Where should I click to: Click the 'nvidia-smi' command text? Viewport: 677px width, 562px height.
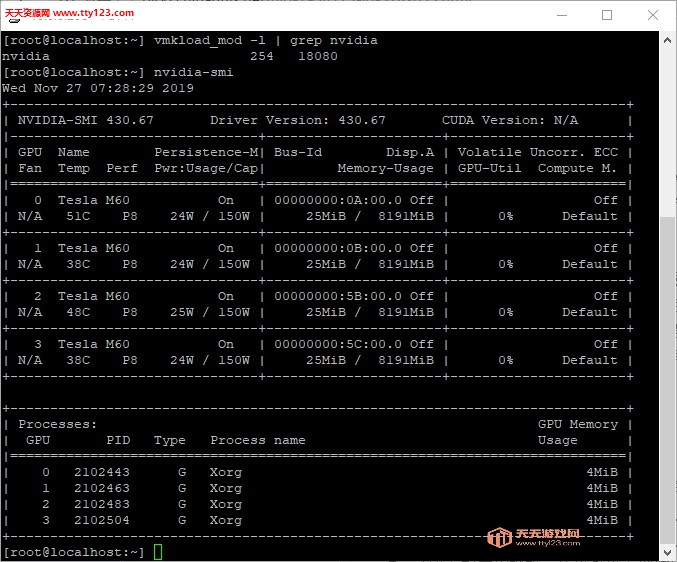193,72
